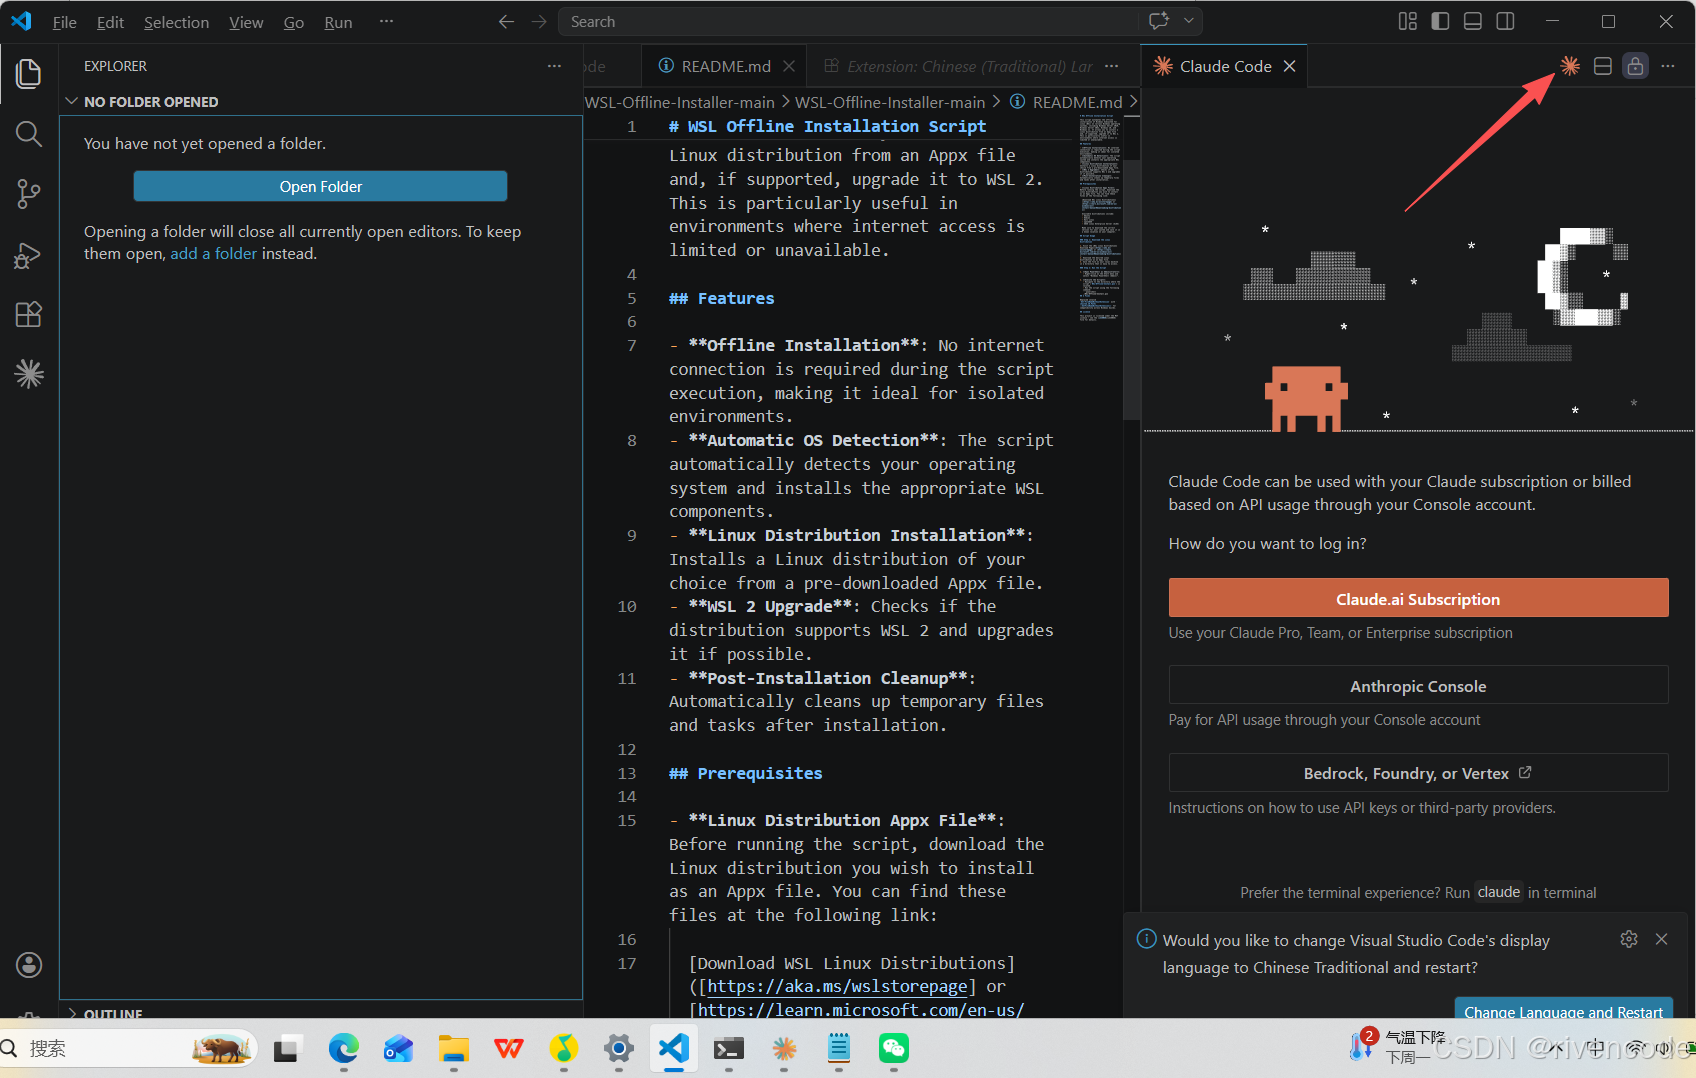This screenshot has width=1696, height=1078.
Task: Select the second WSL-Offline-Installer-main breadcrumb
Action: (x=890, y=102)
